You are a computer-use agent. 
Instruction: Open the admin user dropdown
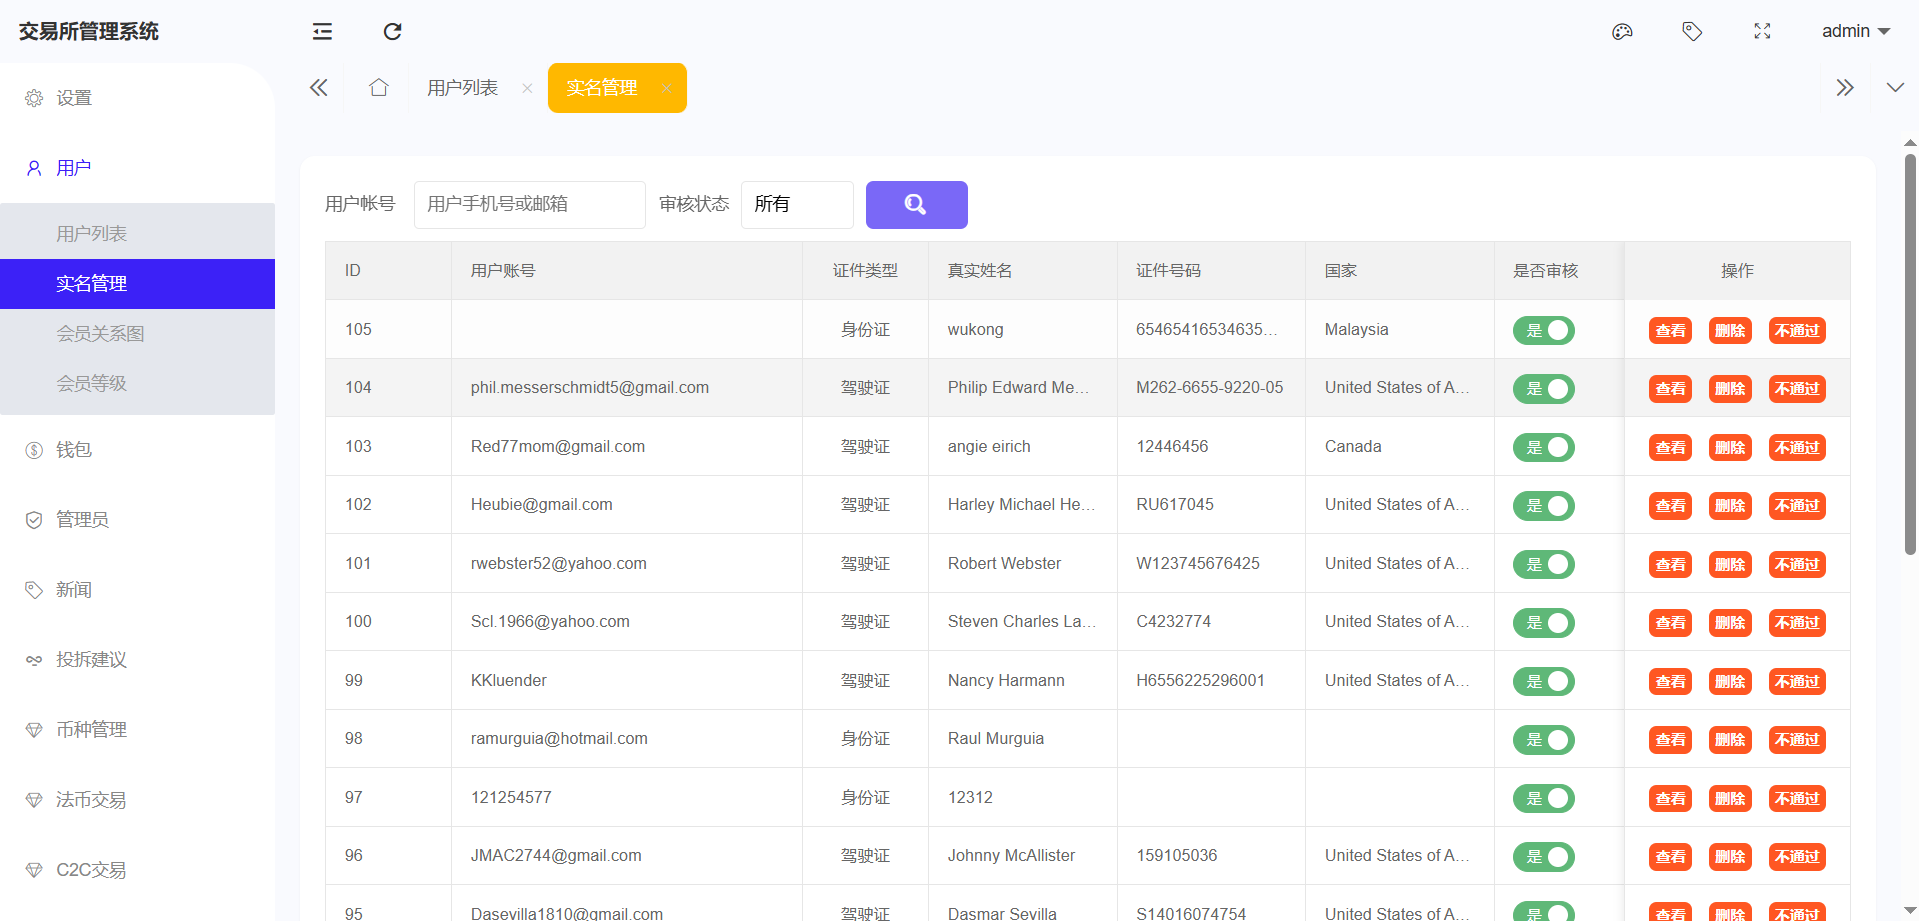[x=1855, y=32]
